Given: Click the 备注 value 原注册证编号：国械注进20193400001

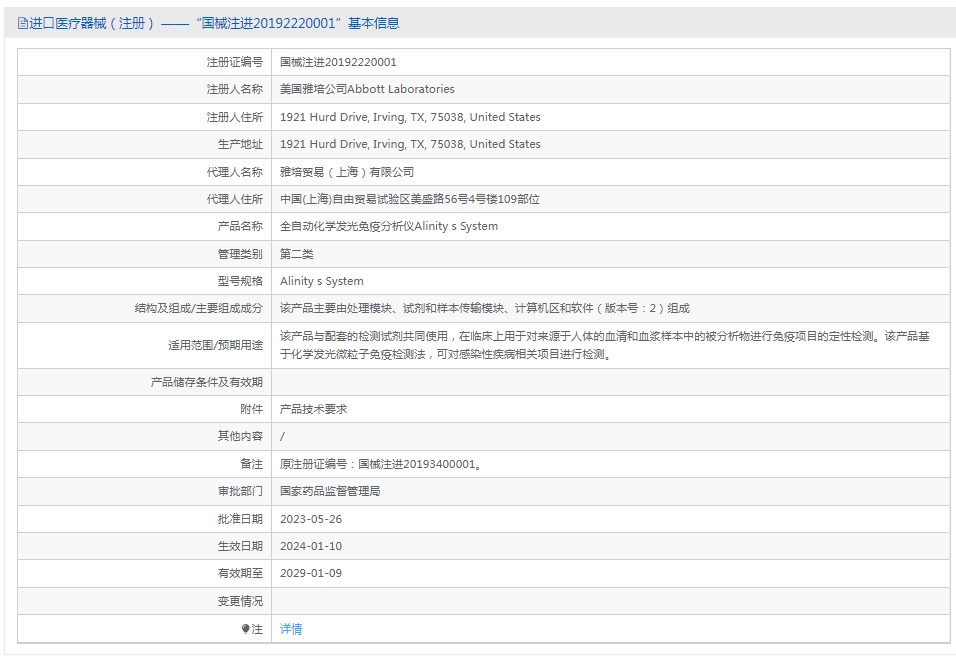Looking at the screenshot, I should pos(381,464).
